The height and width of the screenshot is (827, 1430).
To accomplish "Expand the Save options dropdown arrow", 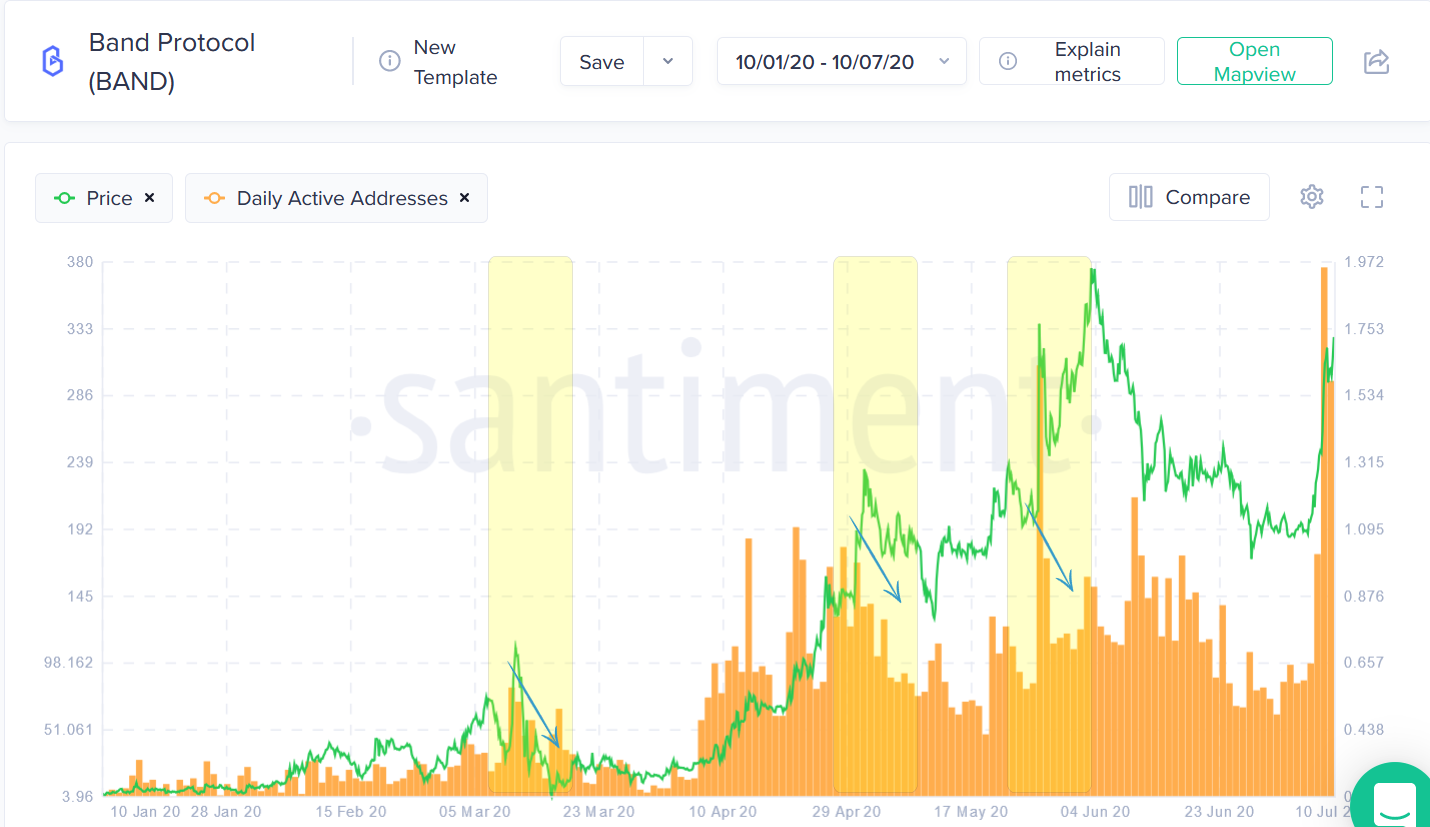I will click(668, 61).
